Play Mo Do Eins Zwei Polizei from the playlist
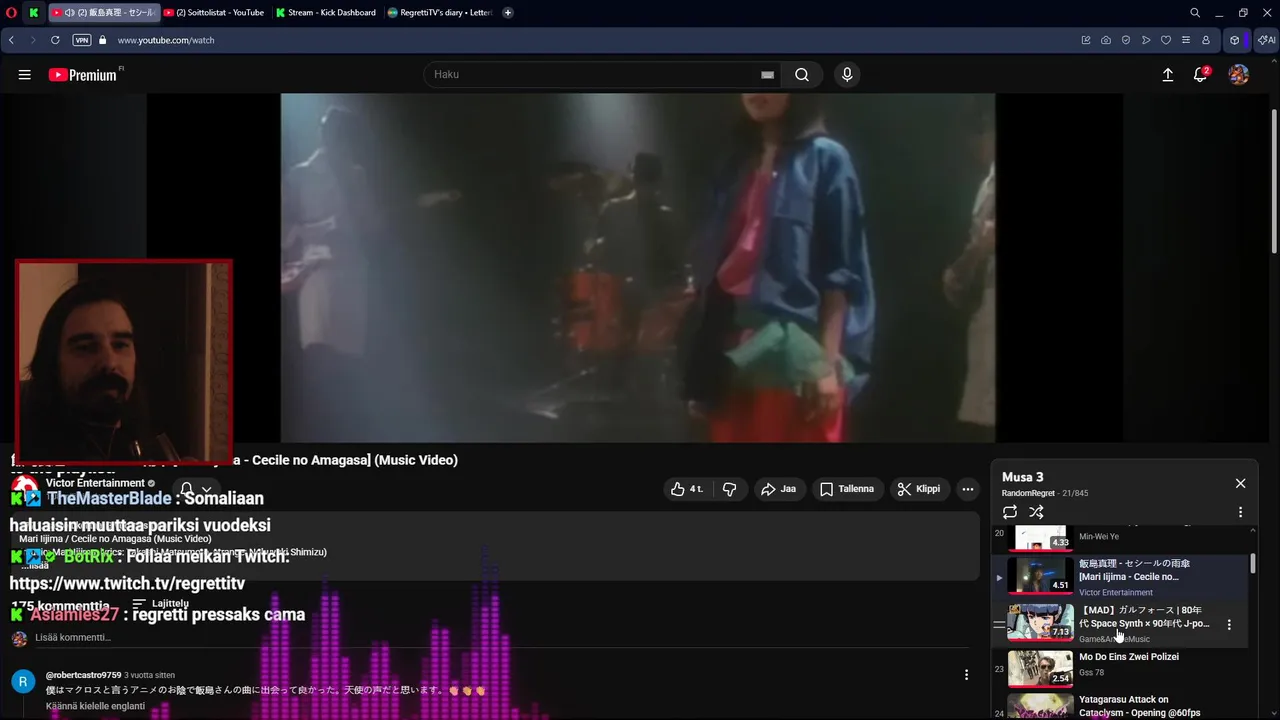The width and height of the screenshot is (1280, 720). (1120, 669)
